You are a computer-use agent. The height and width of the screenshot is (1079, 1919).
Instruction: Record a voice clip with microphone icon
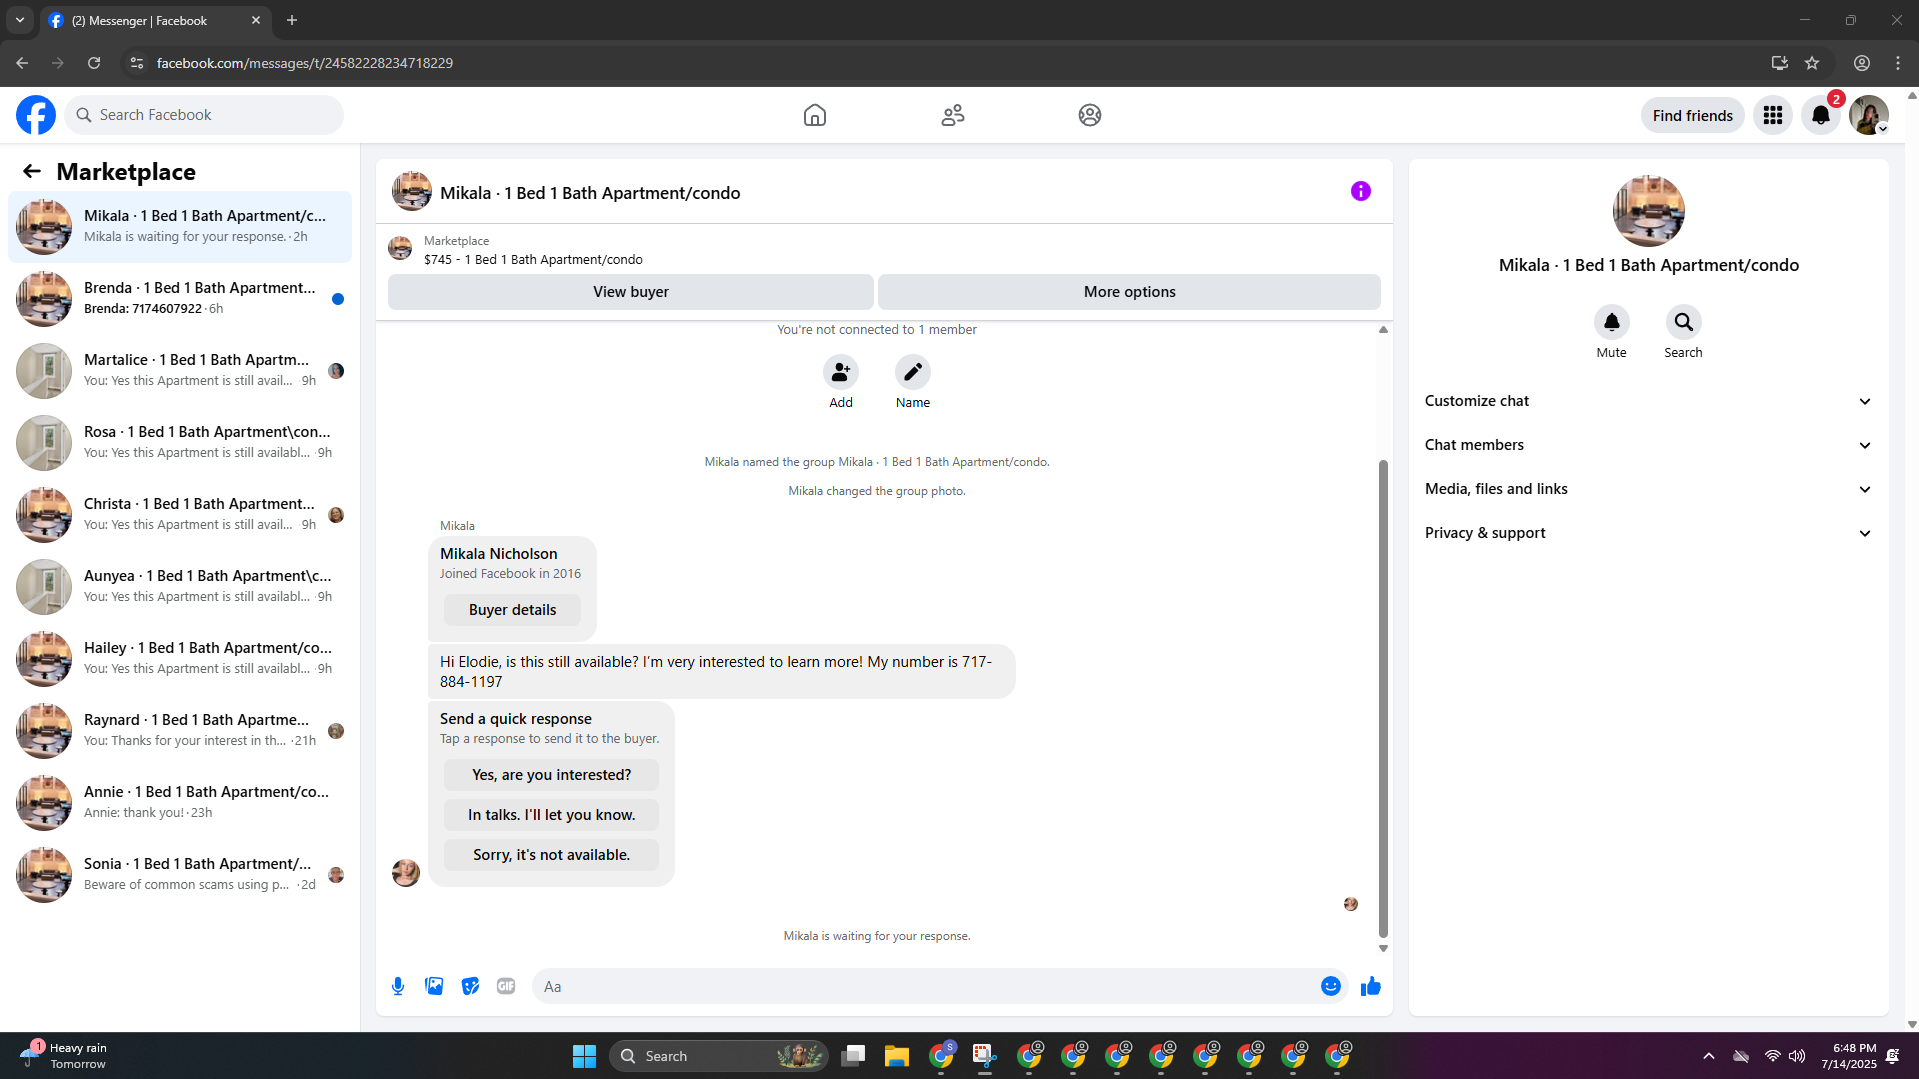point(398,986)
